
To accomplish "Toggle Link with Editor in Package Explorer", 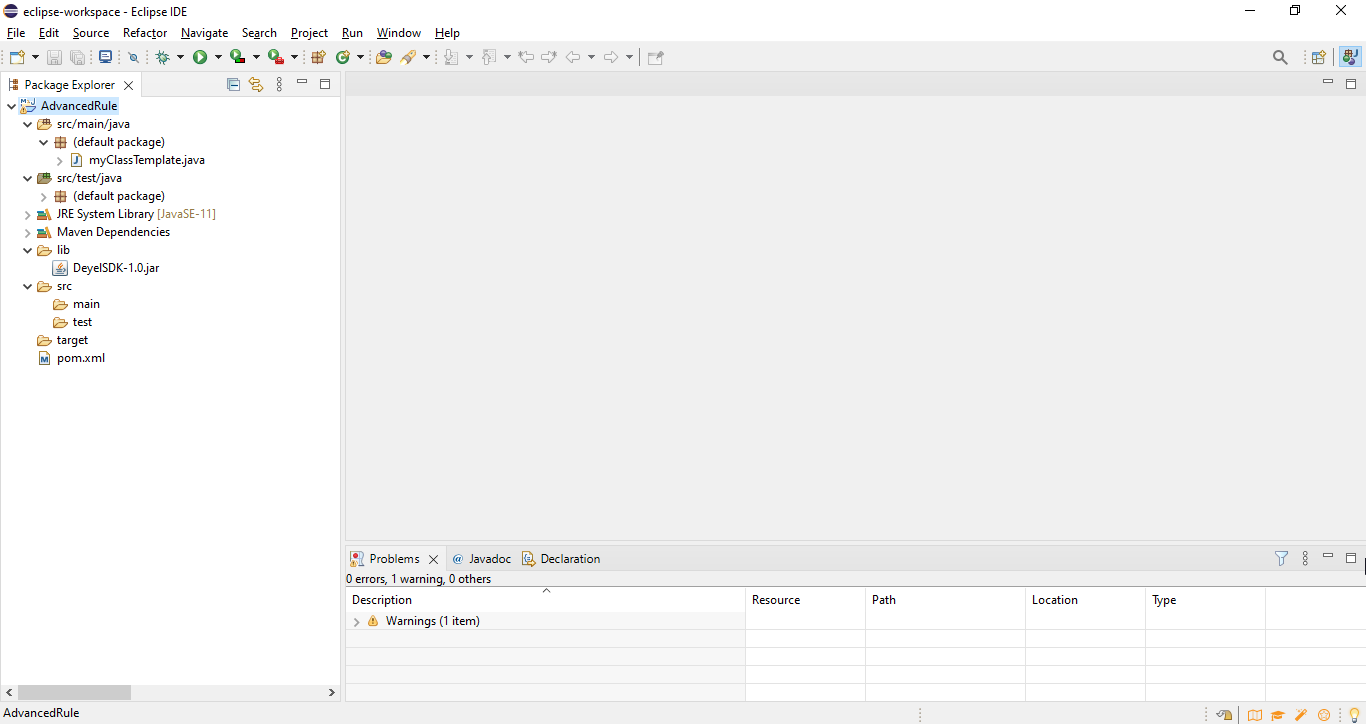I will pos(256,85).
